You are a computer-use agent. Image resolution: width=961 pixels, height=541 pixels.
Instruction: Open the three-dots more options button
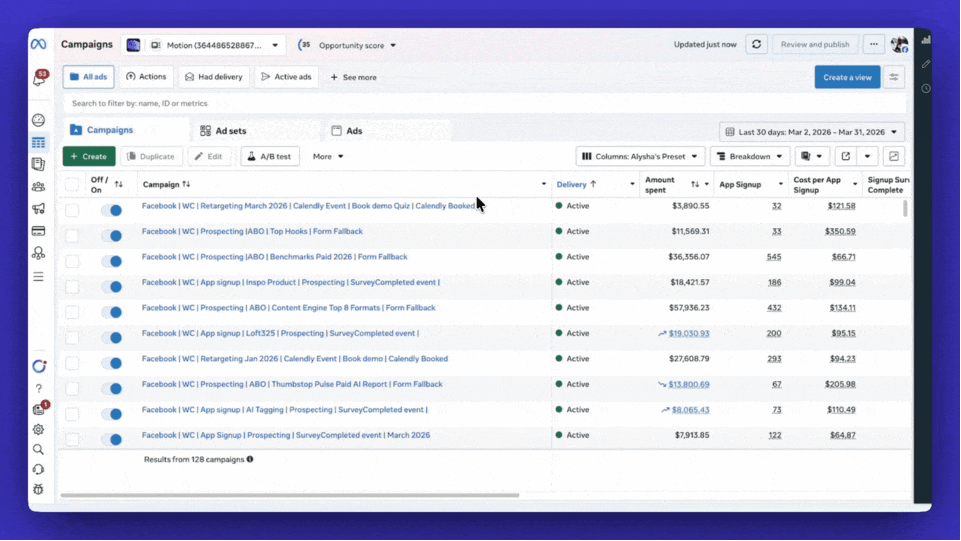[874, 44]
